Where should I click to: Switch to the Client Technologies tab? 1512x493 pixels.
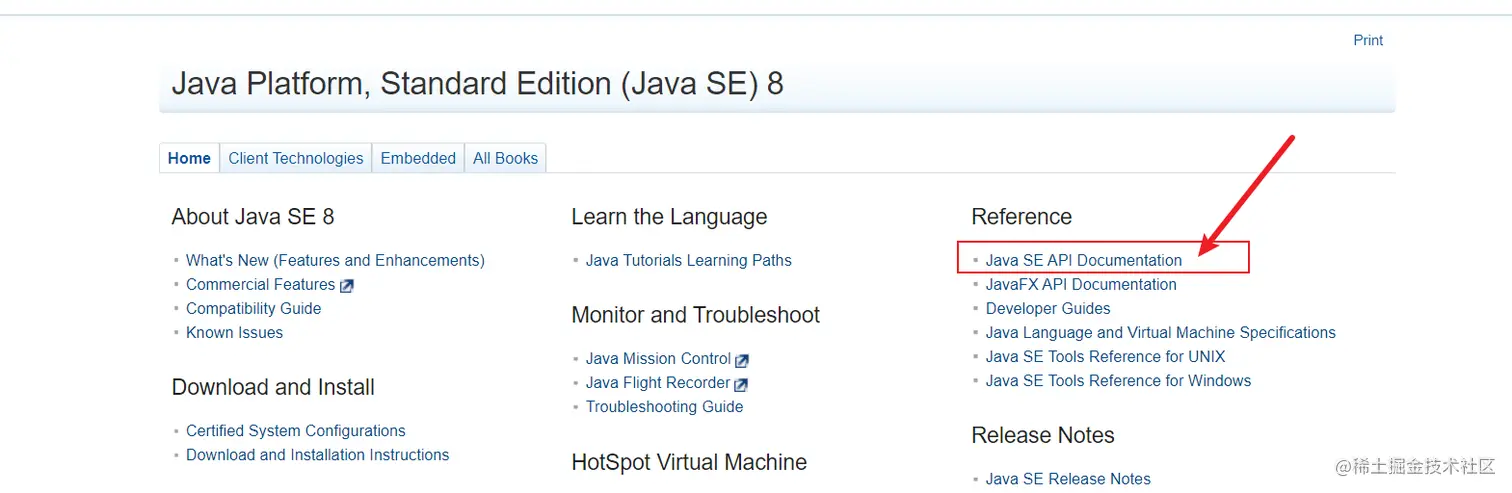(296, 158)
